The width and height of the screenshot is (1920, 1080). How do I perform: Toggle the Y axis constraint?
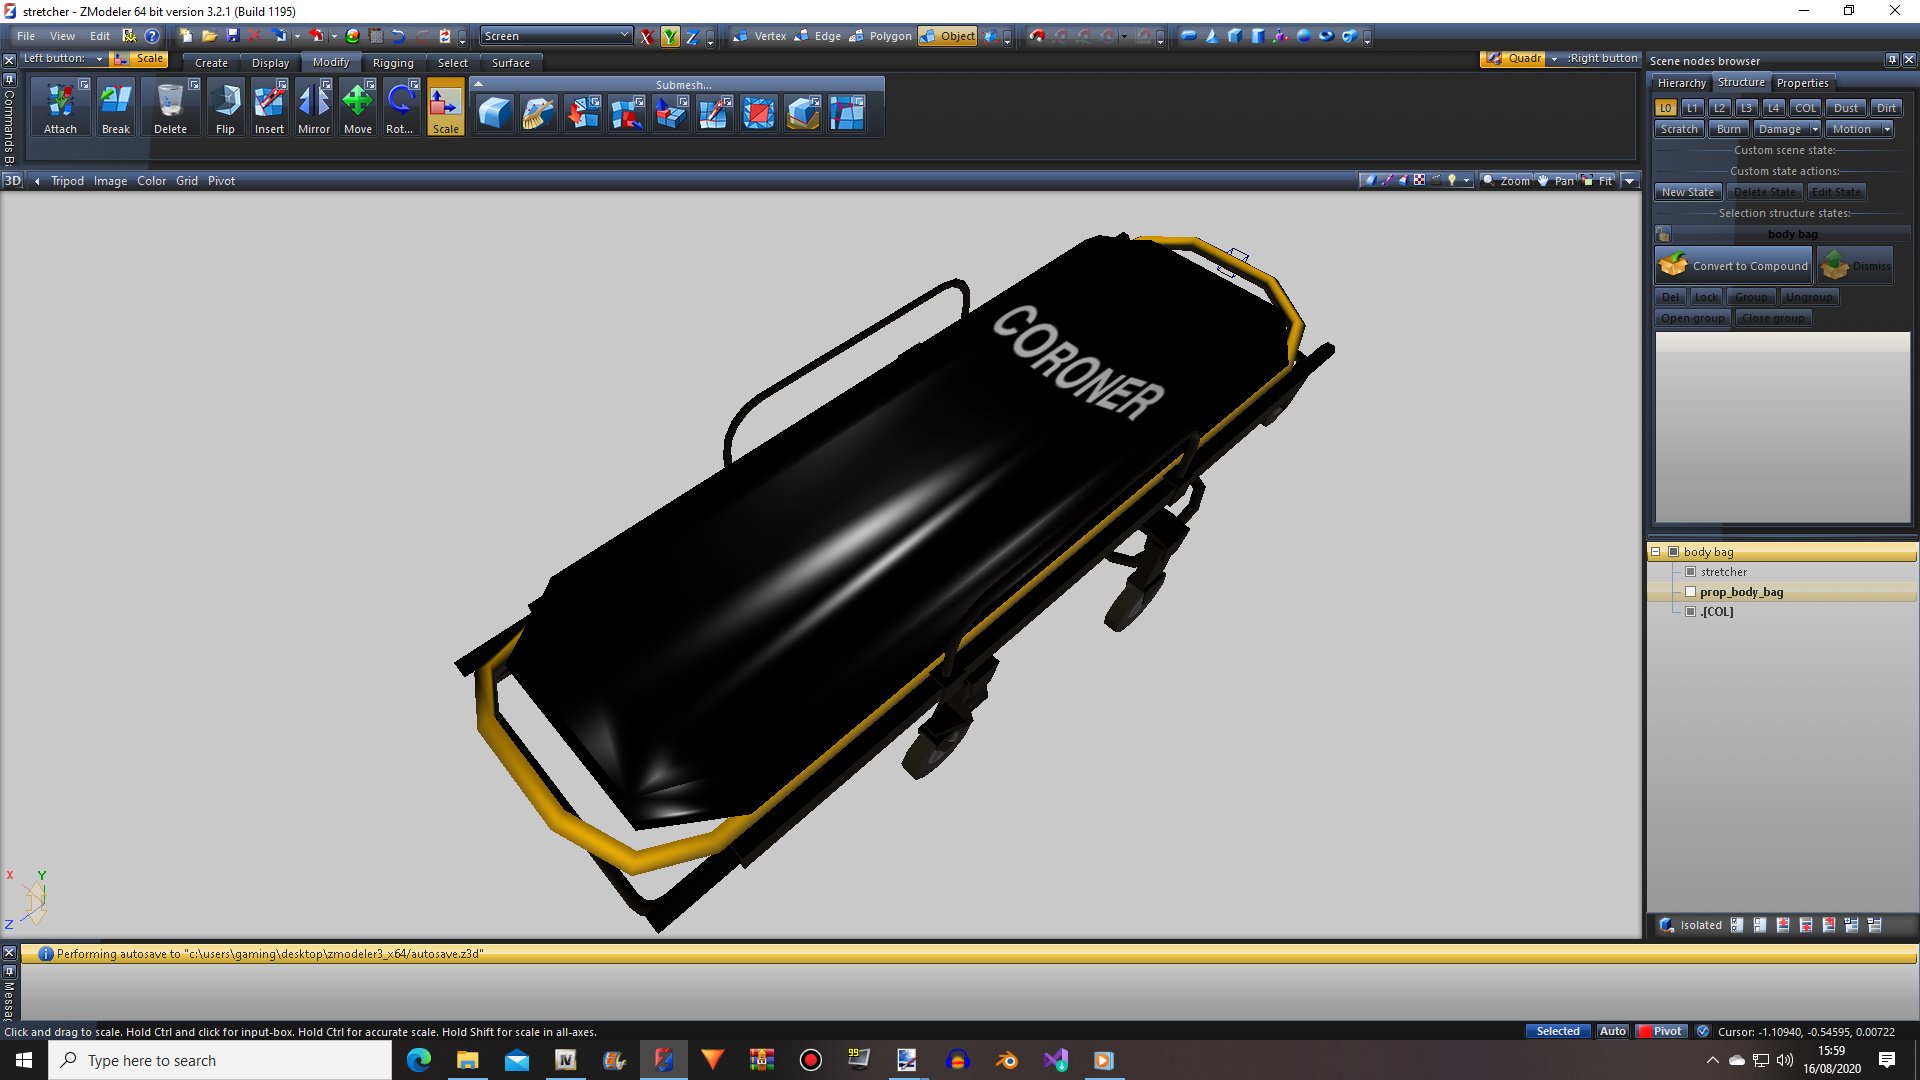pyautogui.click(x=669, y=37)
